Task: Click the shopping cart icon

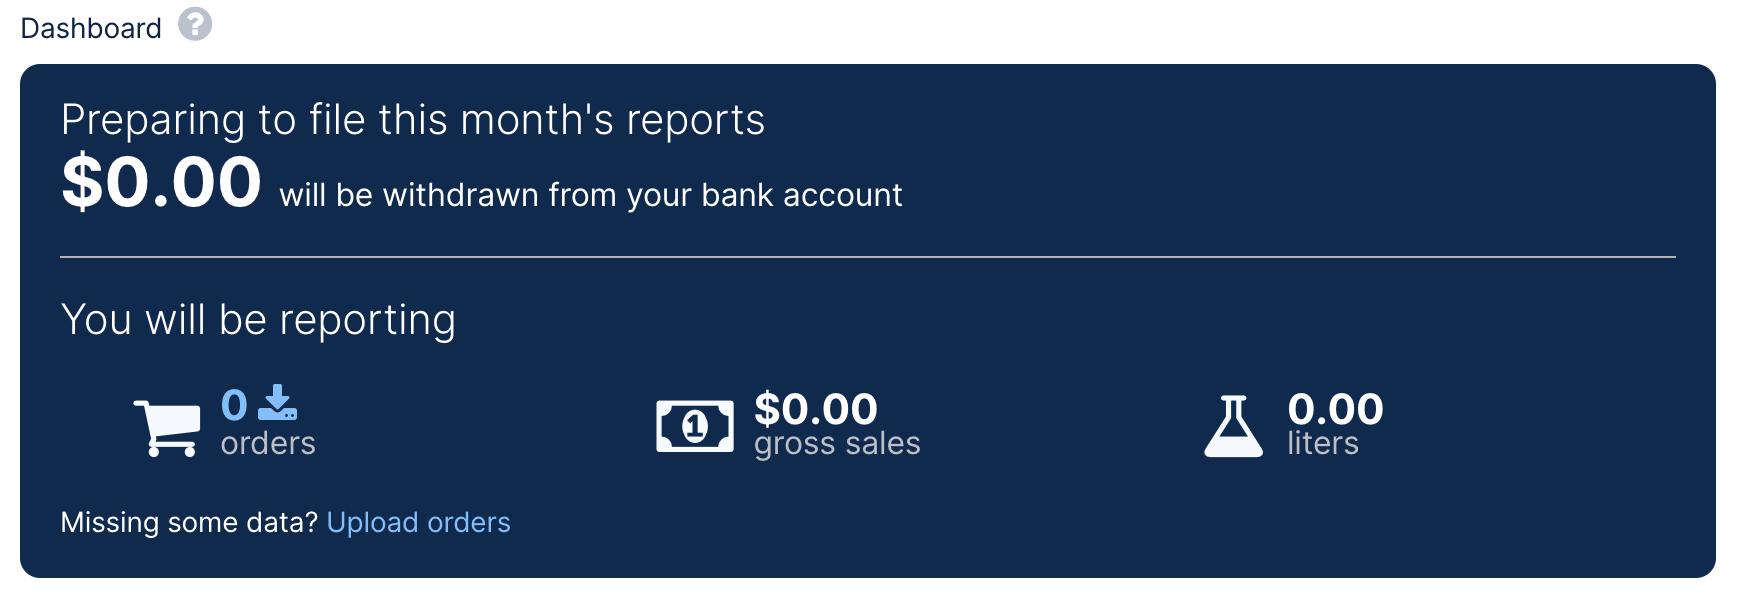Action: tap(167, 427)
